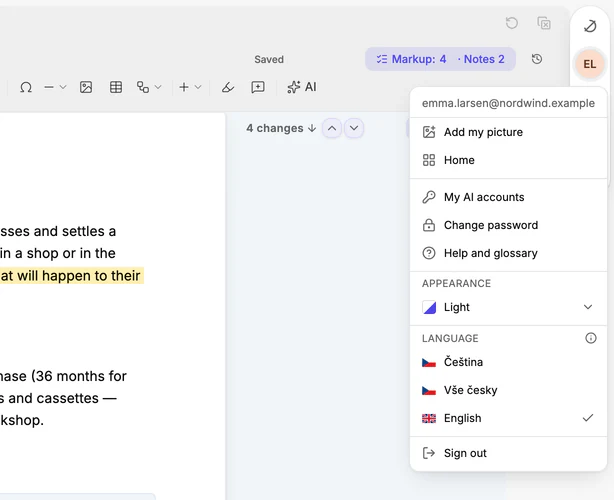Add a comment note icon

(x=258, y=87)
